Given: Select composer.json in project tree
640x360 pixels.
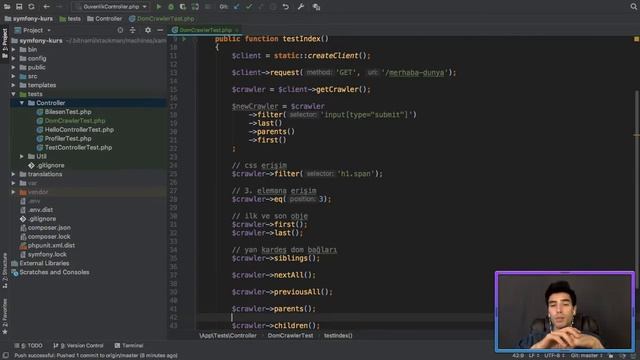Looking at the screenshot, I should 45,228.
